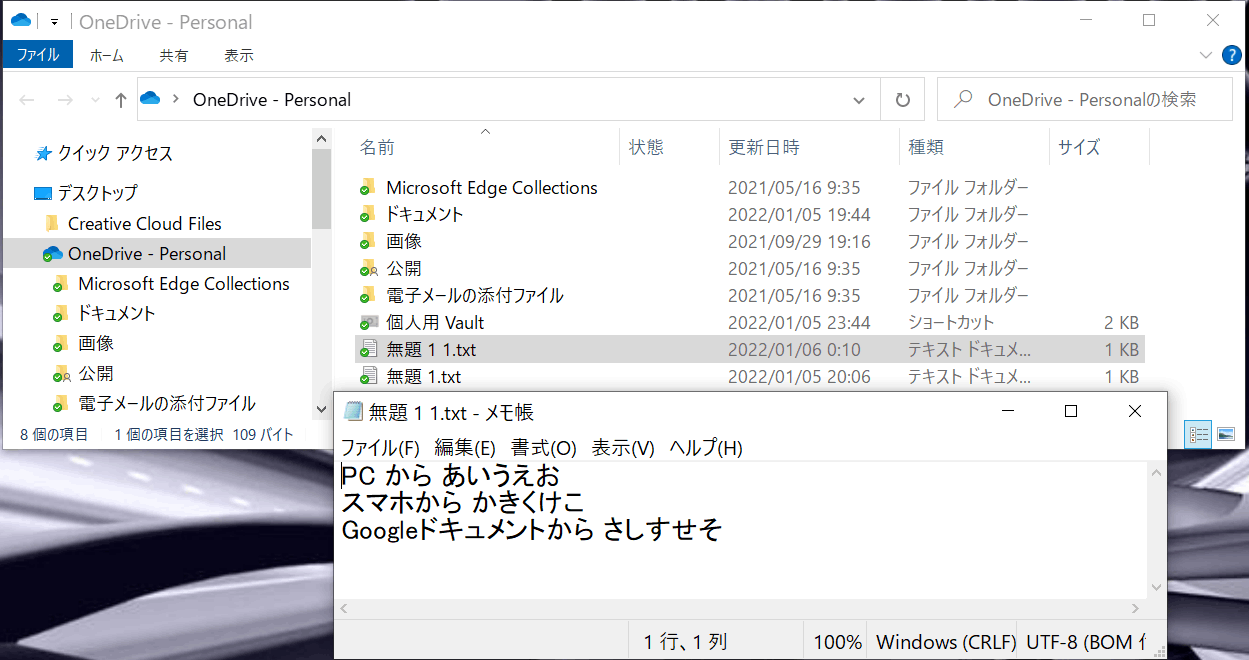The height and width of the screenshot is (660, 1249).
Task: Select 電子メールの添付ファイル in navigation tree
Action: click(167, 403)
